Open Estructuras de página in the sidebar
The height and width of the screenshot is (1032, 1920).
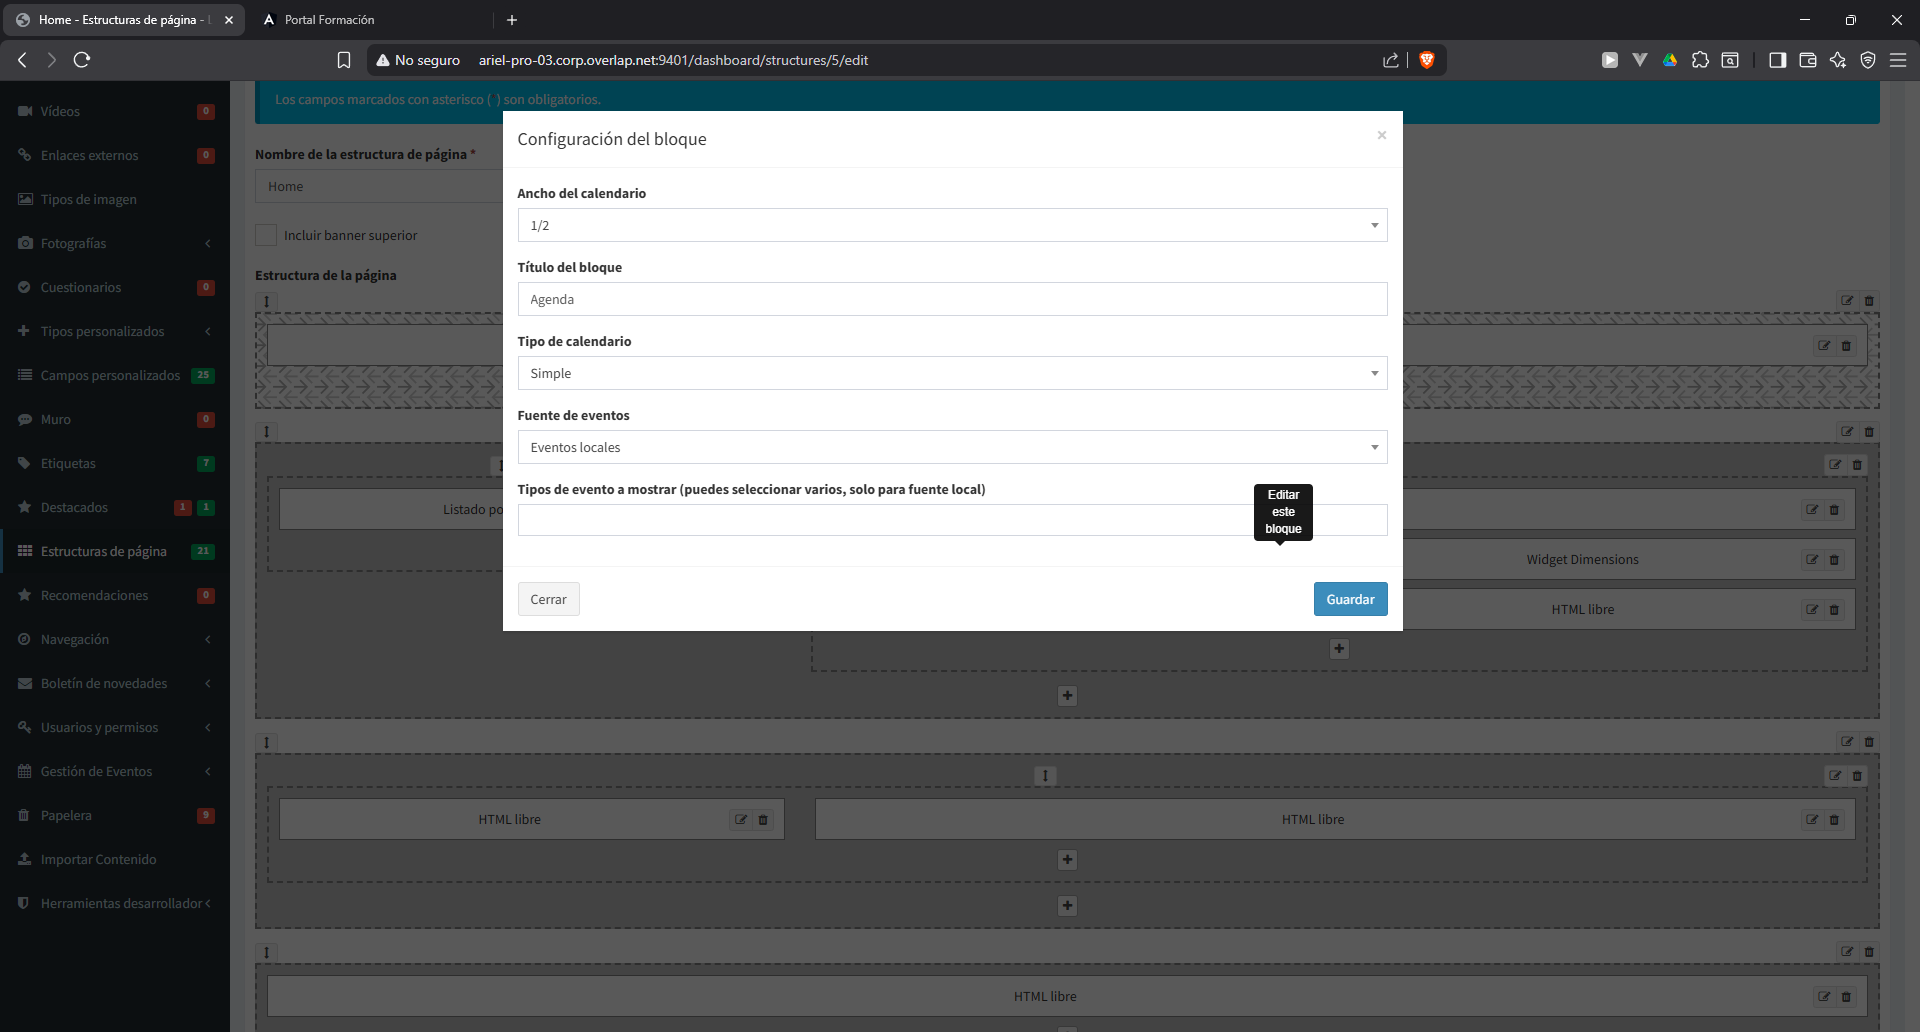115,551
